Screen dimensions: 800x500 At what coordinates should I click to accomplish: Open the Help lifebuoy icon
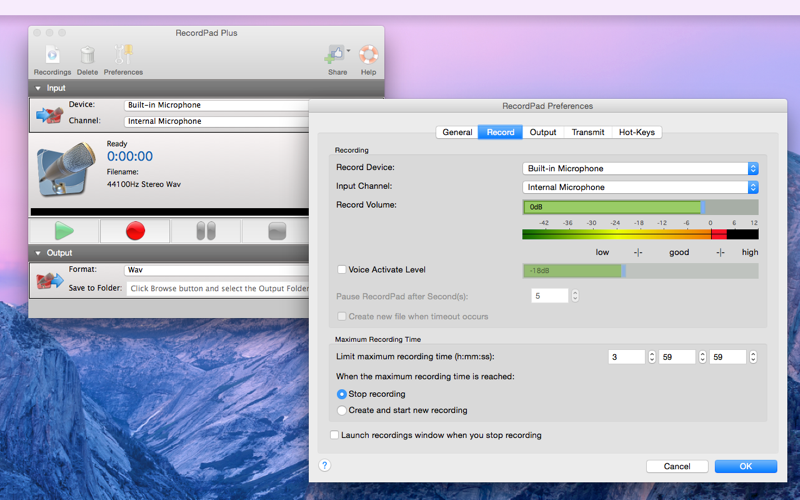pos(368,55)
